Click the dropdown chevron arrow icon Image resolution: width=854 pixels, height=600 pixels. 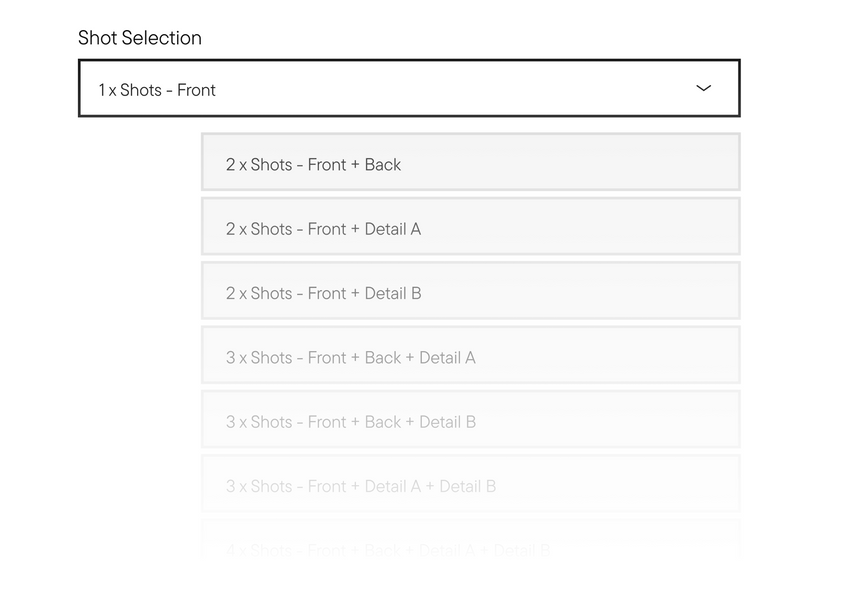[x=703, y=88]
